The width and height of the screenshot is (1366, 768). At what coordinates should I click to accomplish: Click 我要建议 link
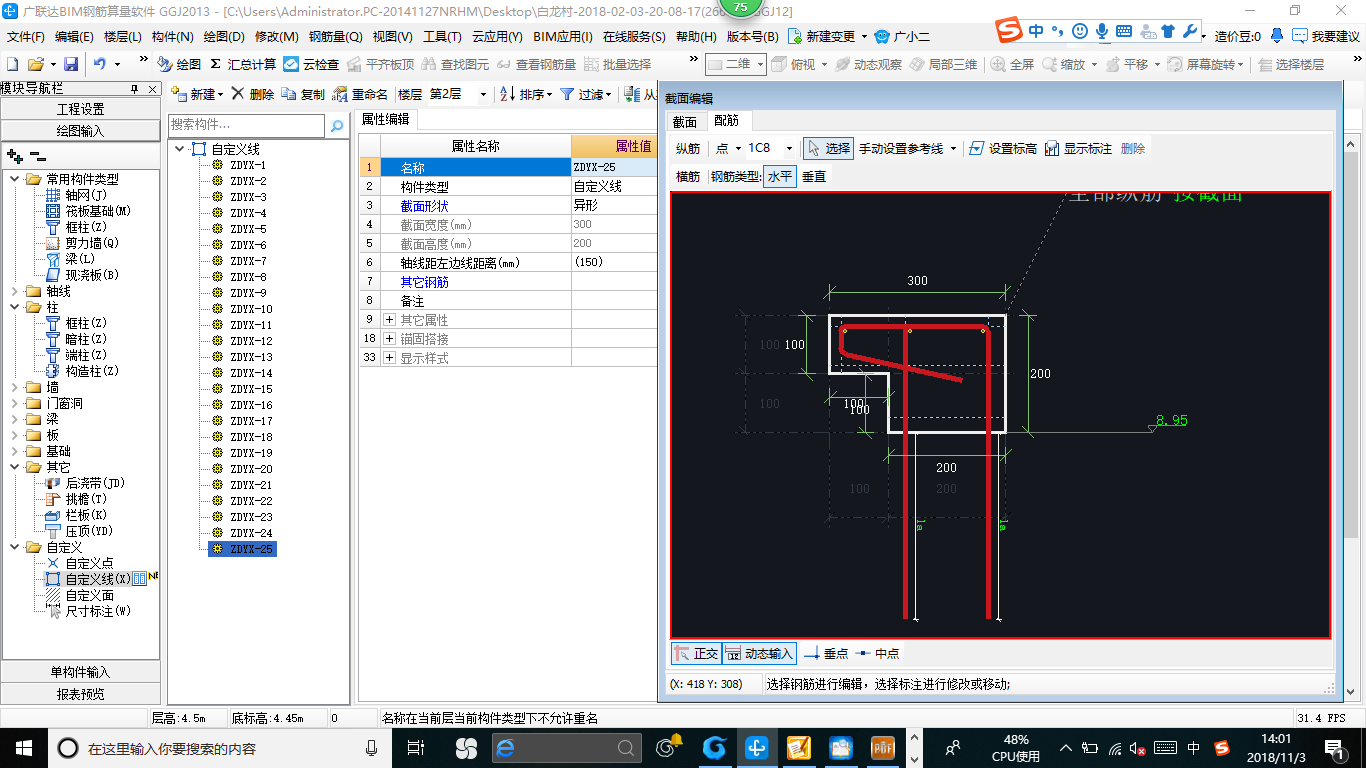[x=1326, y=37]
